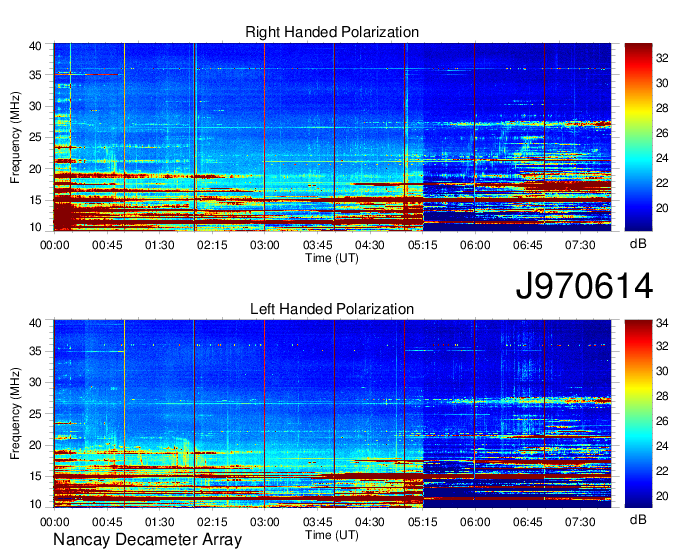
Task: Click the 20 MHz tick on Left Handed plot
Action: coord(35,445)
